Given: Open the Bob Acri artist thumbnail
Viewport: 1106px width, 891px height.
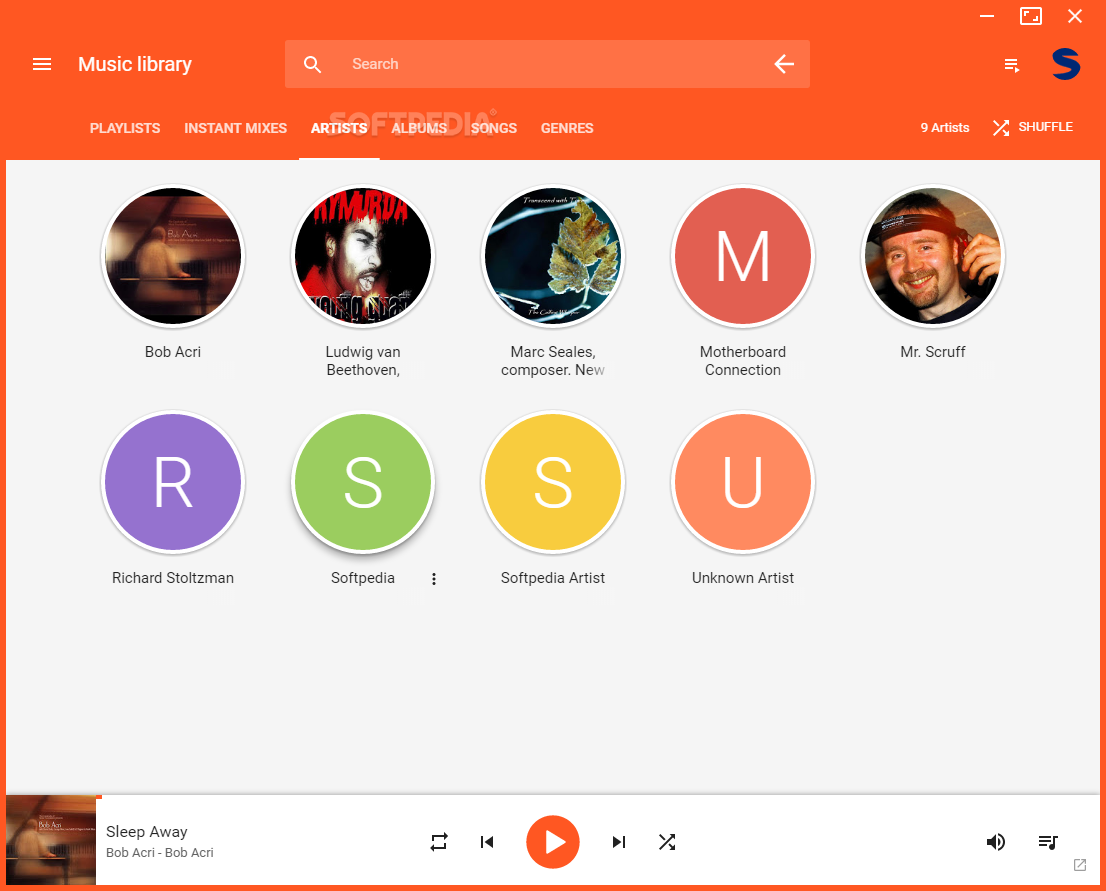Looking at the screenshot, I should (x=173, y=256).
